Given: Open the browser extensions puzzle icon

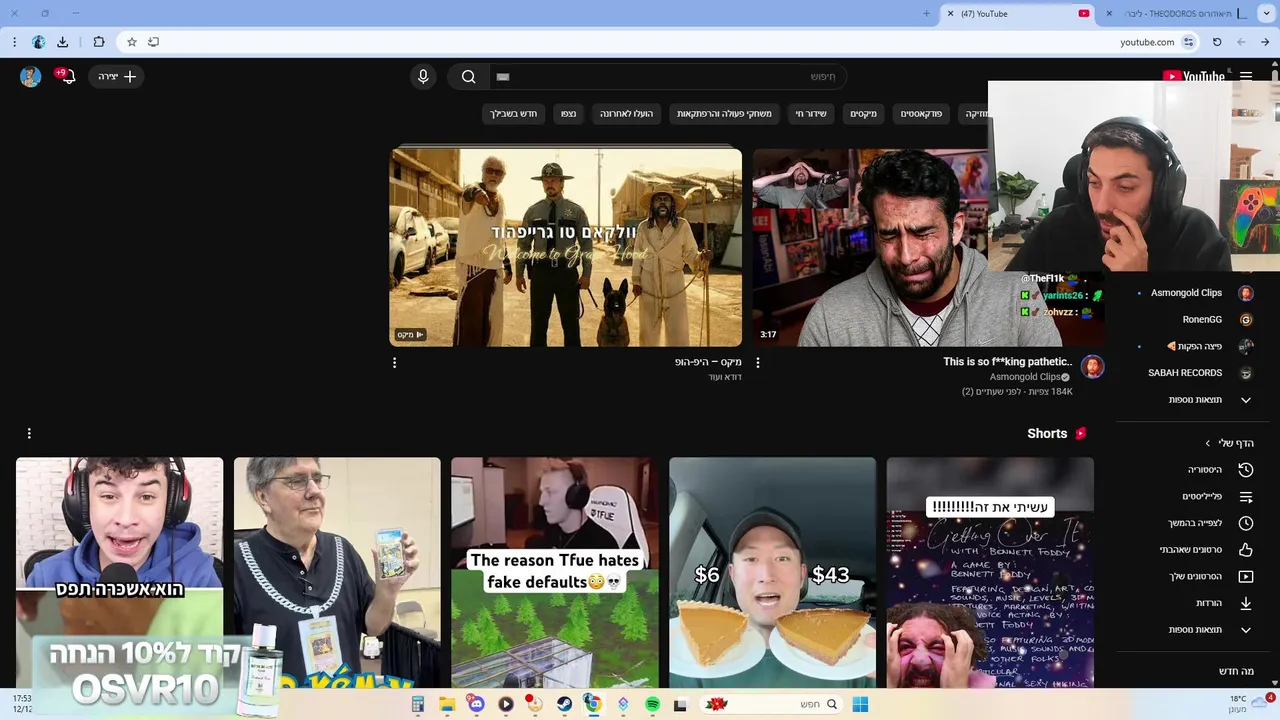Looking at the screenshot, I should pos(99,42).
